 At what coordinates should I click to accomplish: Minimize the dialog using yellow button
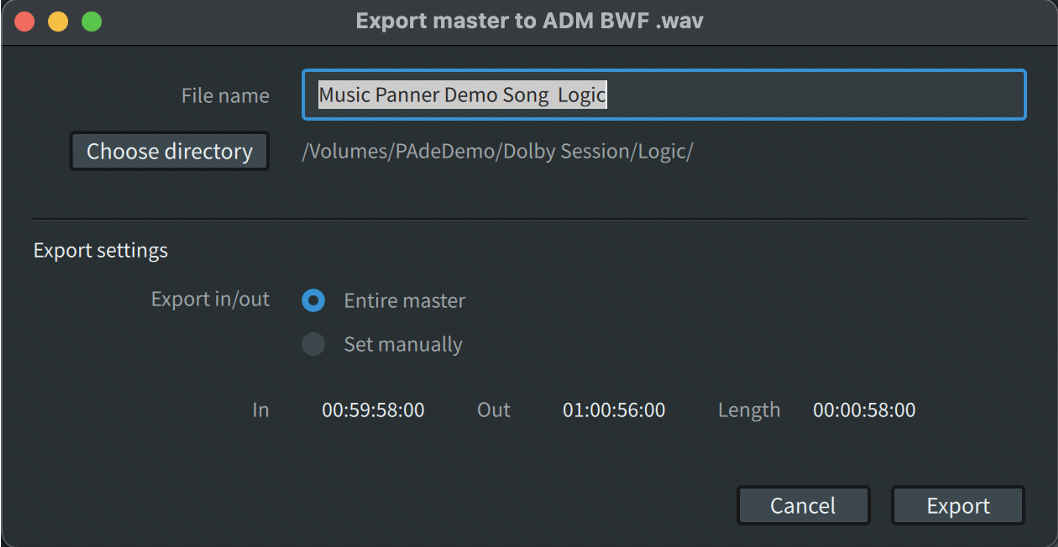click(58, 21)
